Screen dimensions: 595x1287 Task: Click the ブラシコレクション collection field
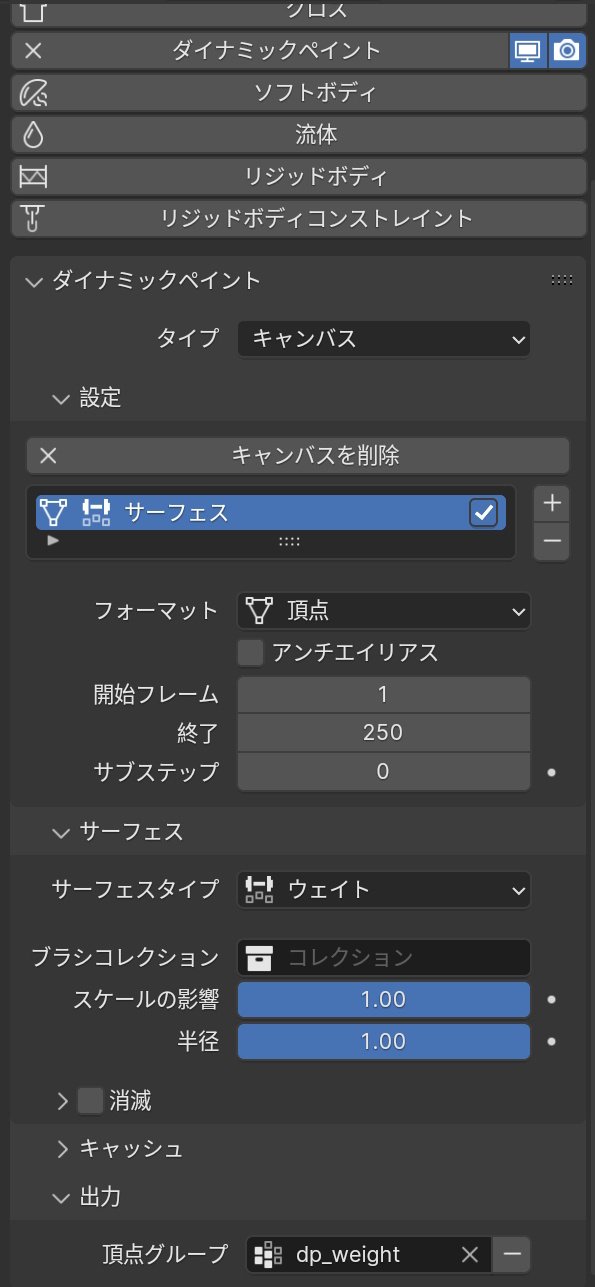point(383,957)
